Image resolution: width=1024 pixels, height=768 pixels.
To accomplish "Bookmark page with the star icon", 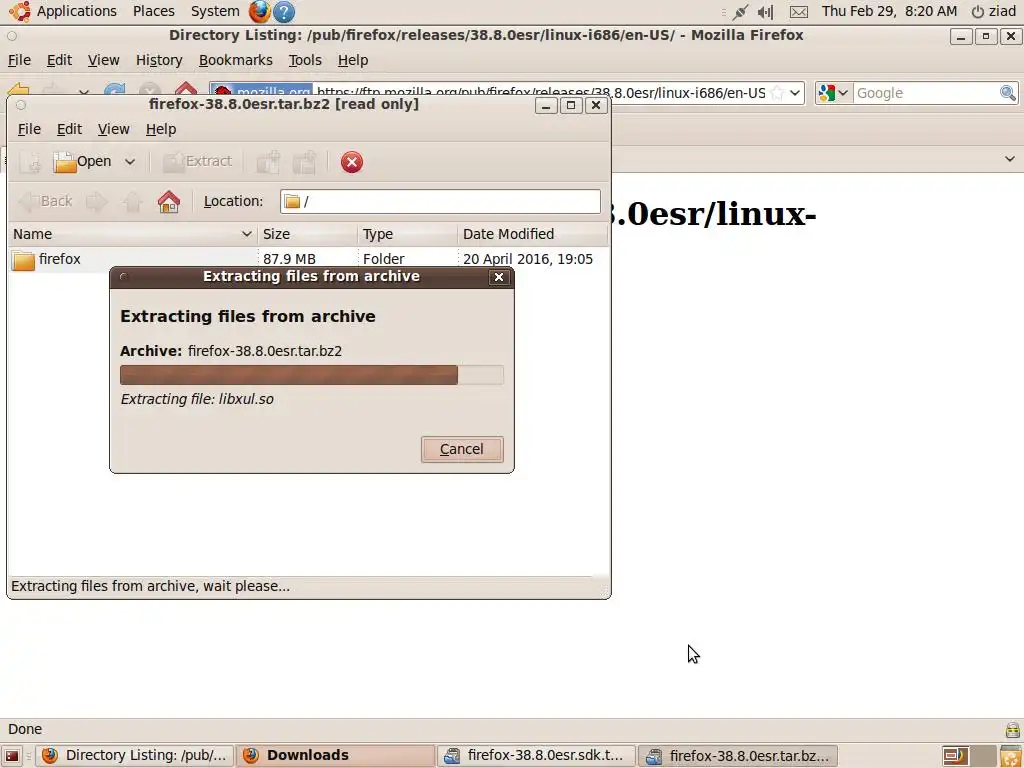I will click(776, 93).
